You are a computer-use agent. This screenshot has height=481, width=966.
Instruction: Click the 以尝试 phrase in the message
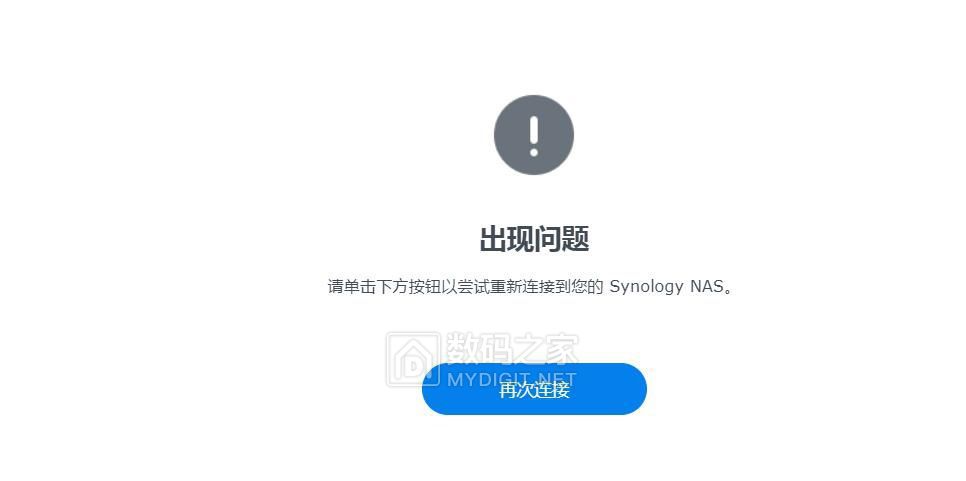click(463, 287)
